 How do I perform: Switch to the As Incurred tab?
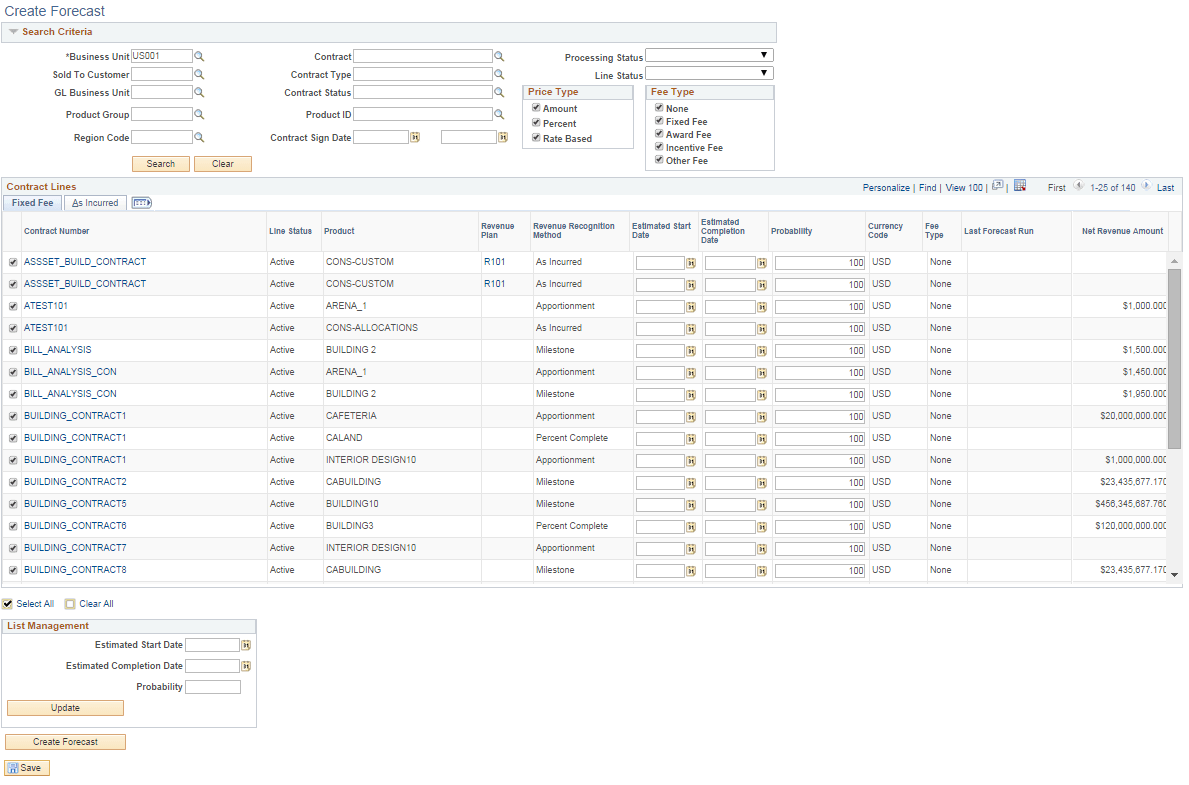click(95, 202)
